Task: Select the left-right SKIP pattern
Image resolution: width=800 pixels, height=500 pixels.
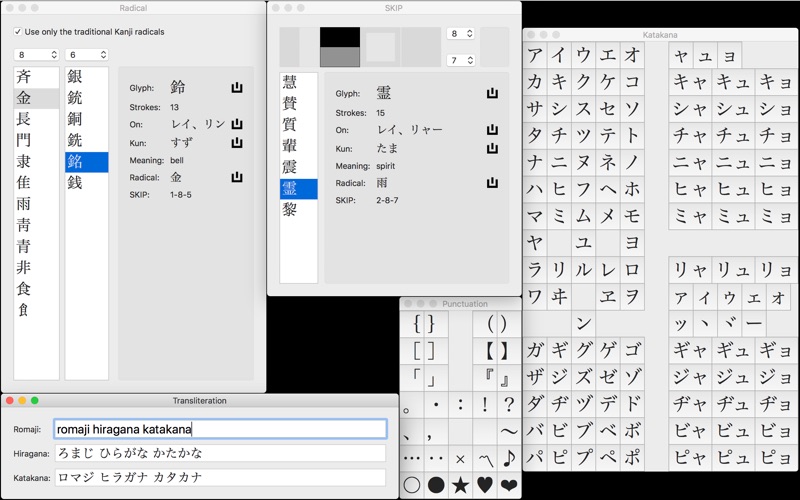Action: click(299, 47)
